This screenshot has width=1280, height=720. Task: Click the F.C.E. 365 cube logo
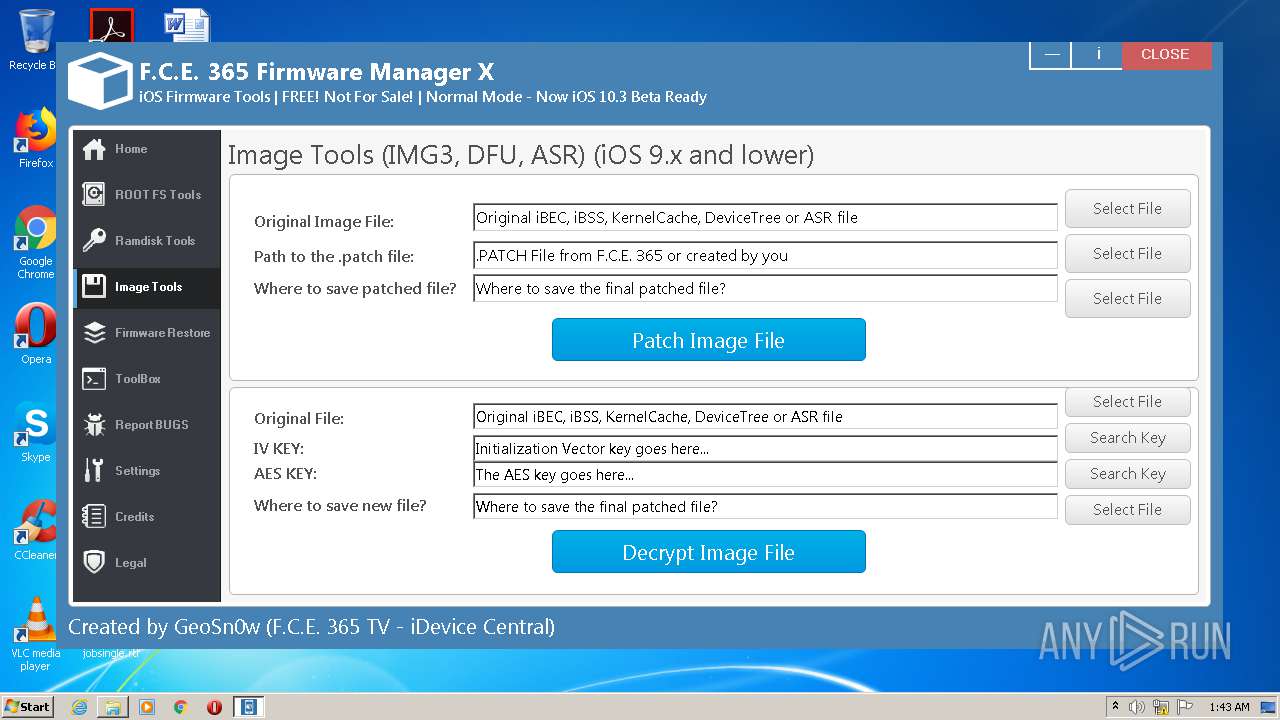click(x=100, y=81)
